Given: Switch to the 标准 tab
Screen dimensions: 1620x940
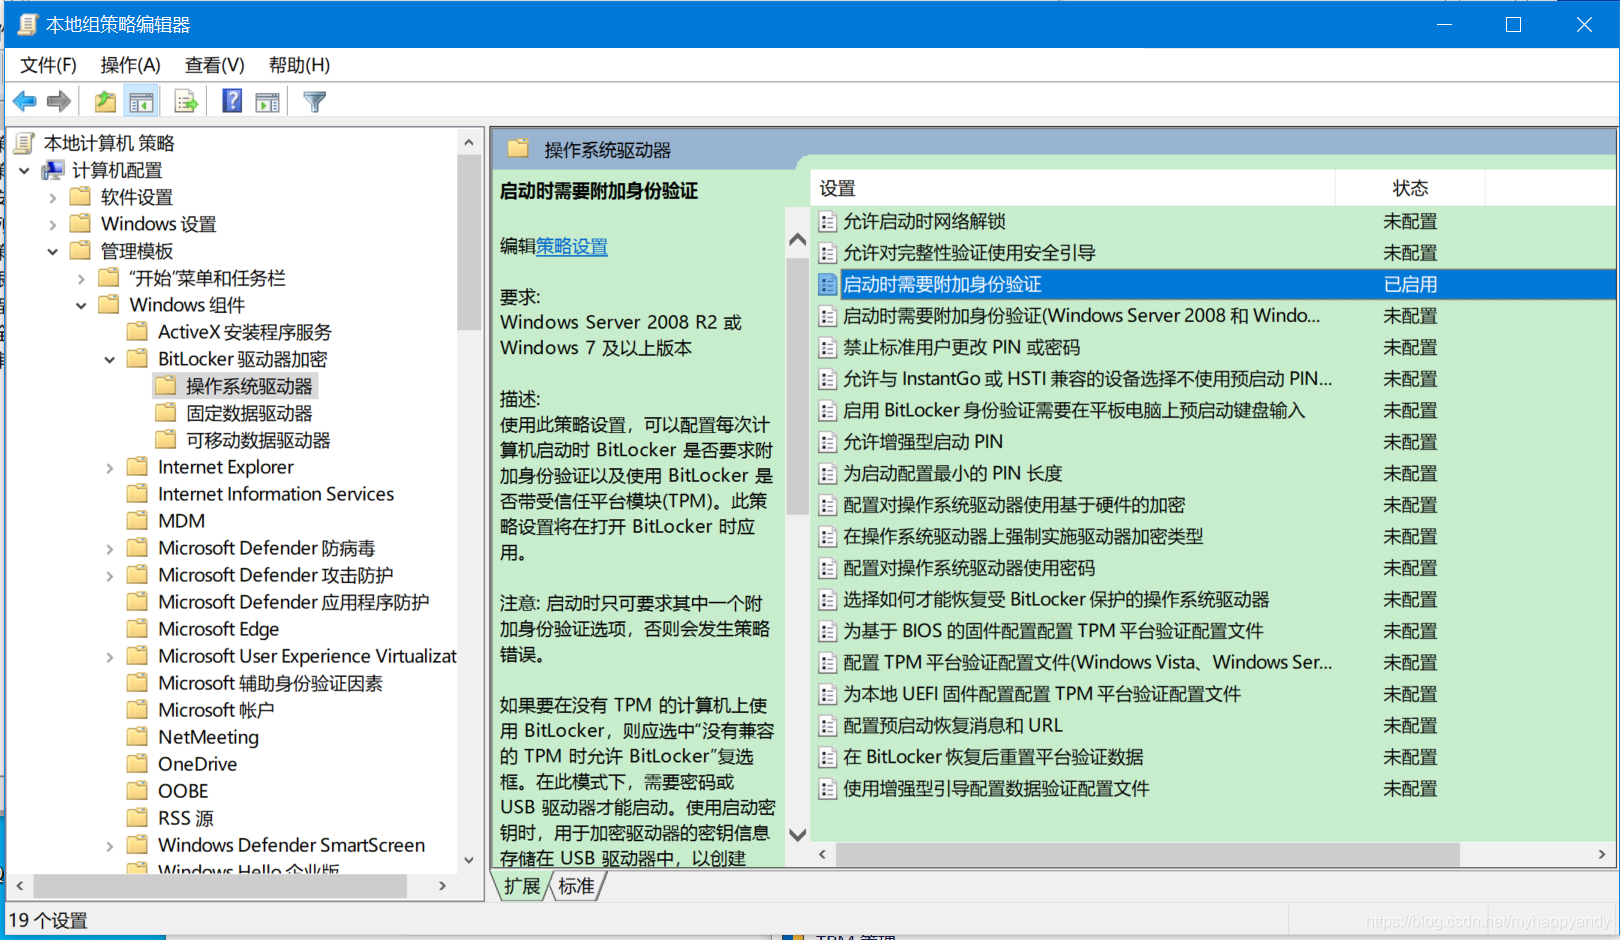Looking at the screenshot, I should point(576,886).
